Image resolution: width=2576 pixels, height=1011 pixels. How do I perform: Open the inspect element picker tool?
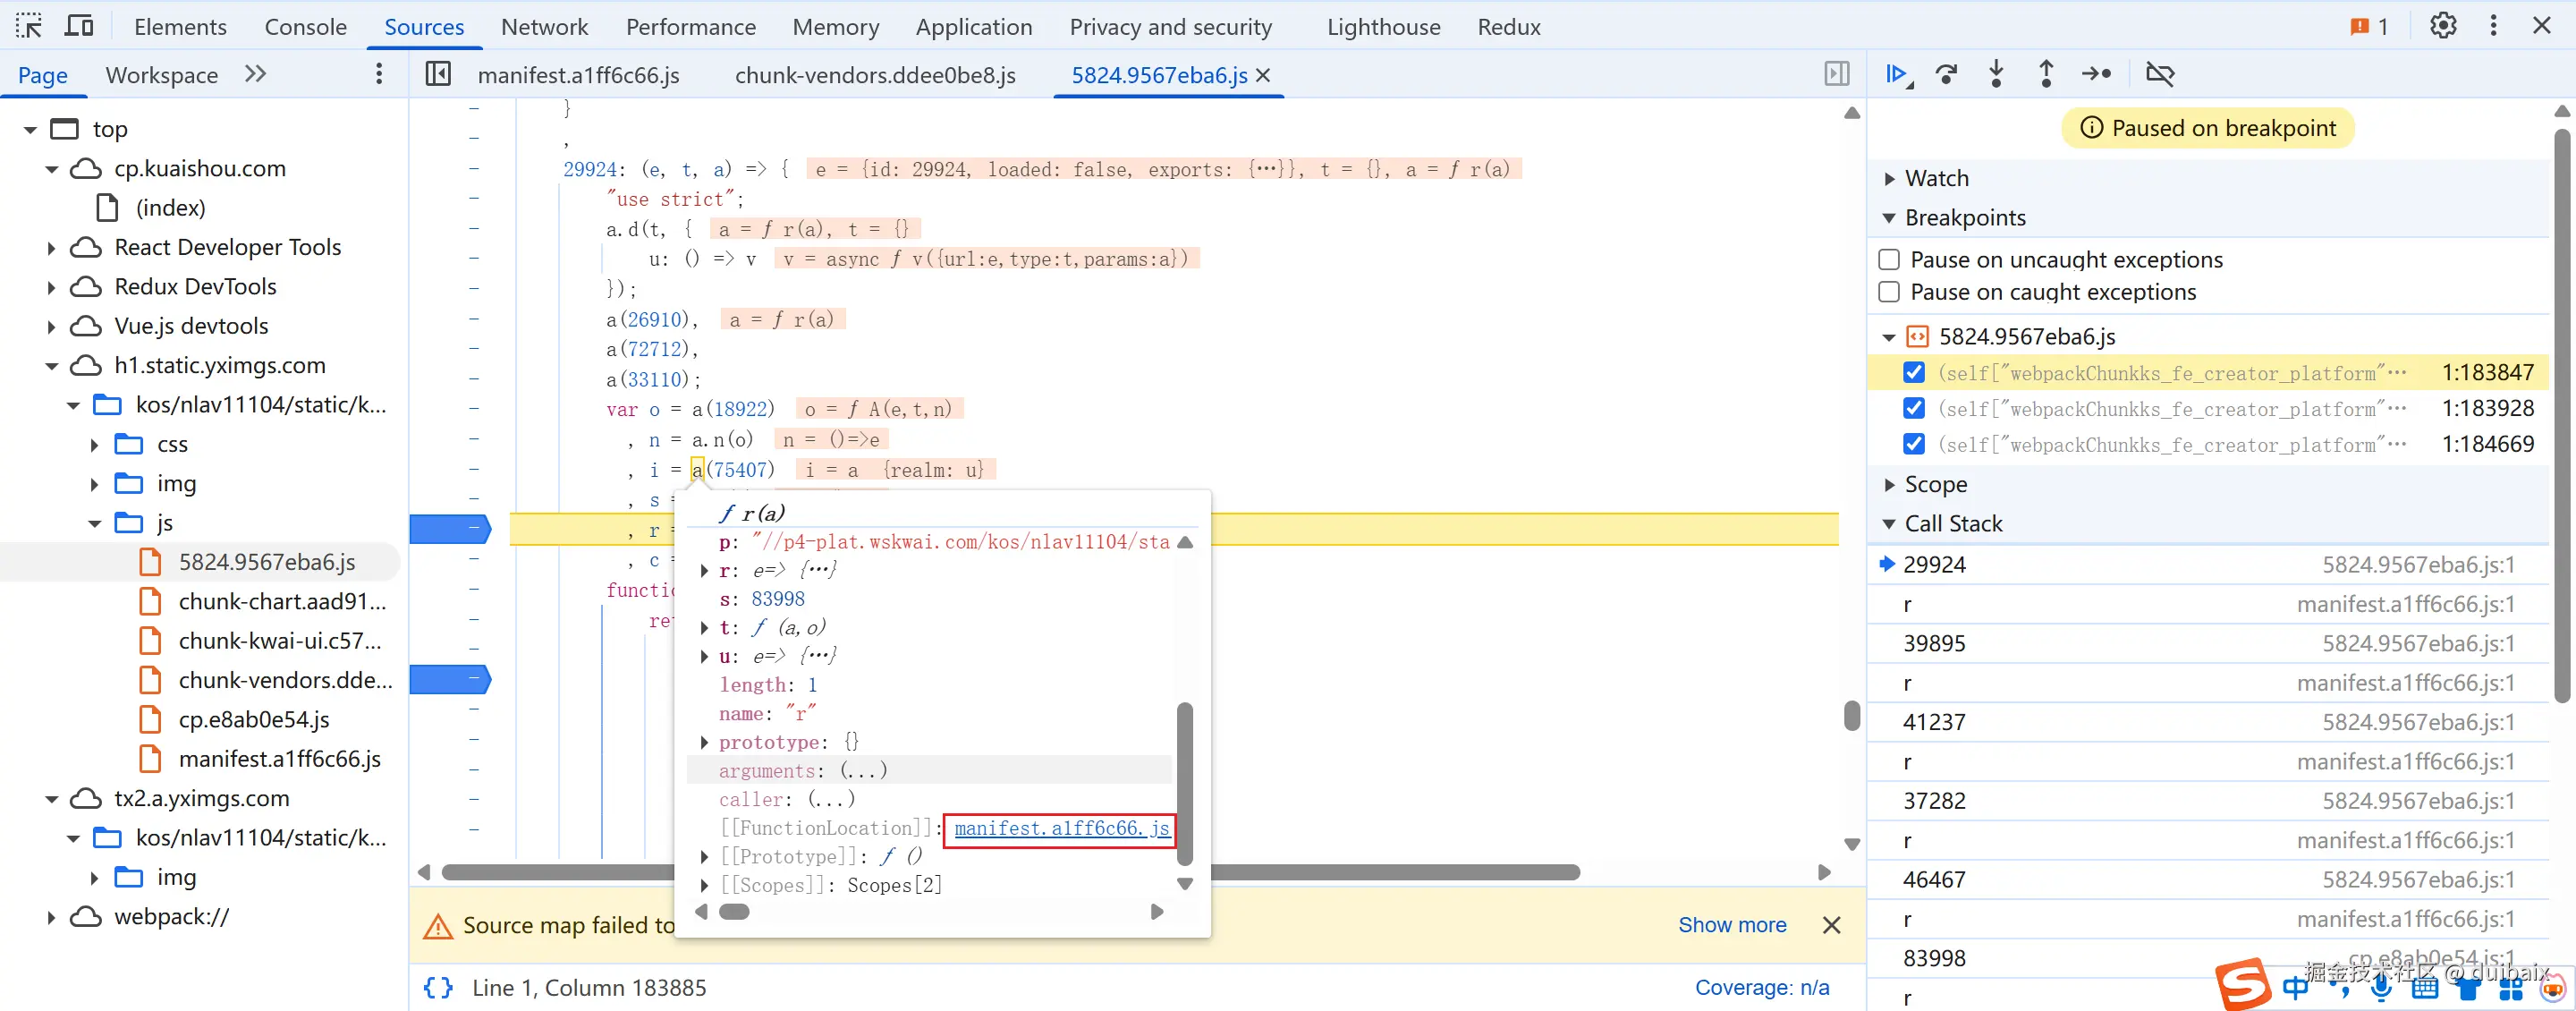tap(29, 26)
